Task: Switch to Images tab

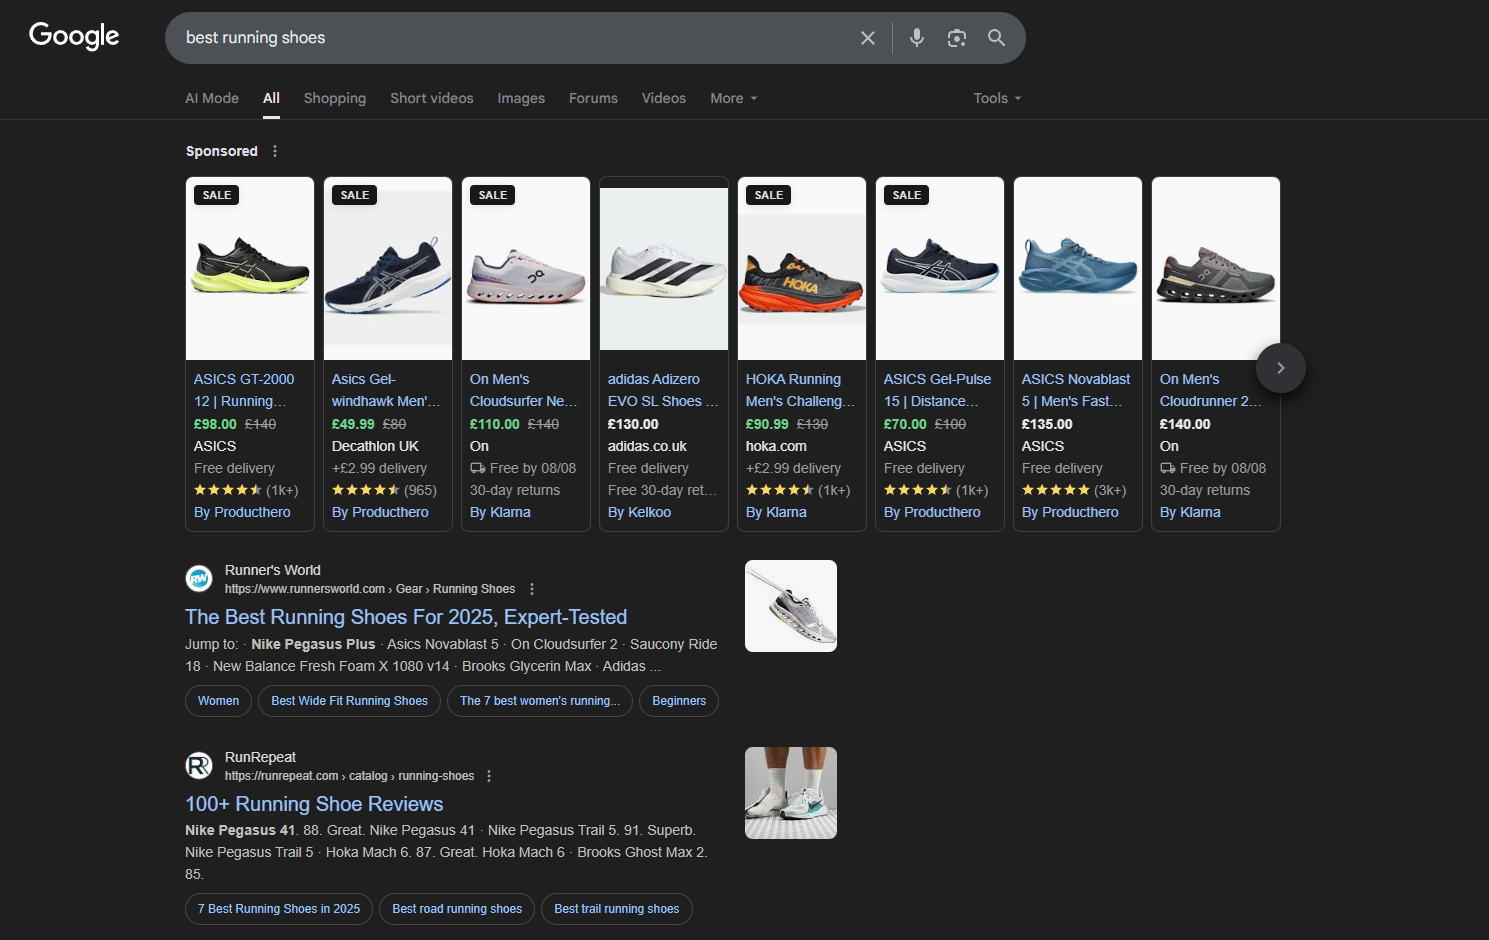Action: [521, 98]
